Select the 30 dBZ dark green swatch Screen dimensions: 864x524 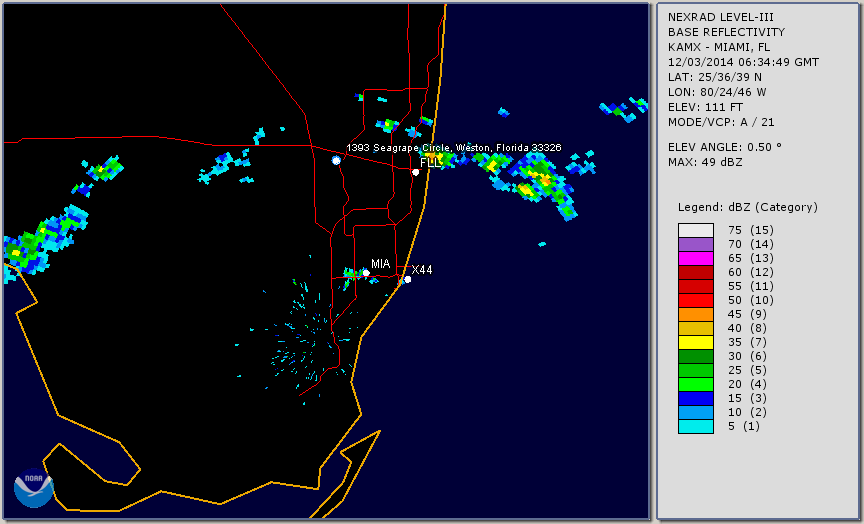pyautogui.click(x=695, y=356)
